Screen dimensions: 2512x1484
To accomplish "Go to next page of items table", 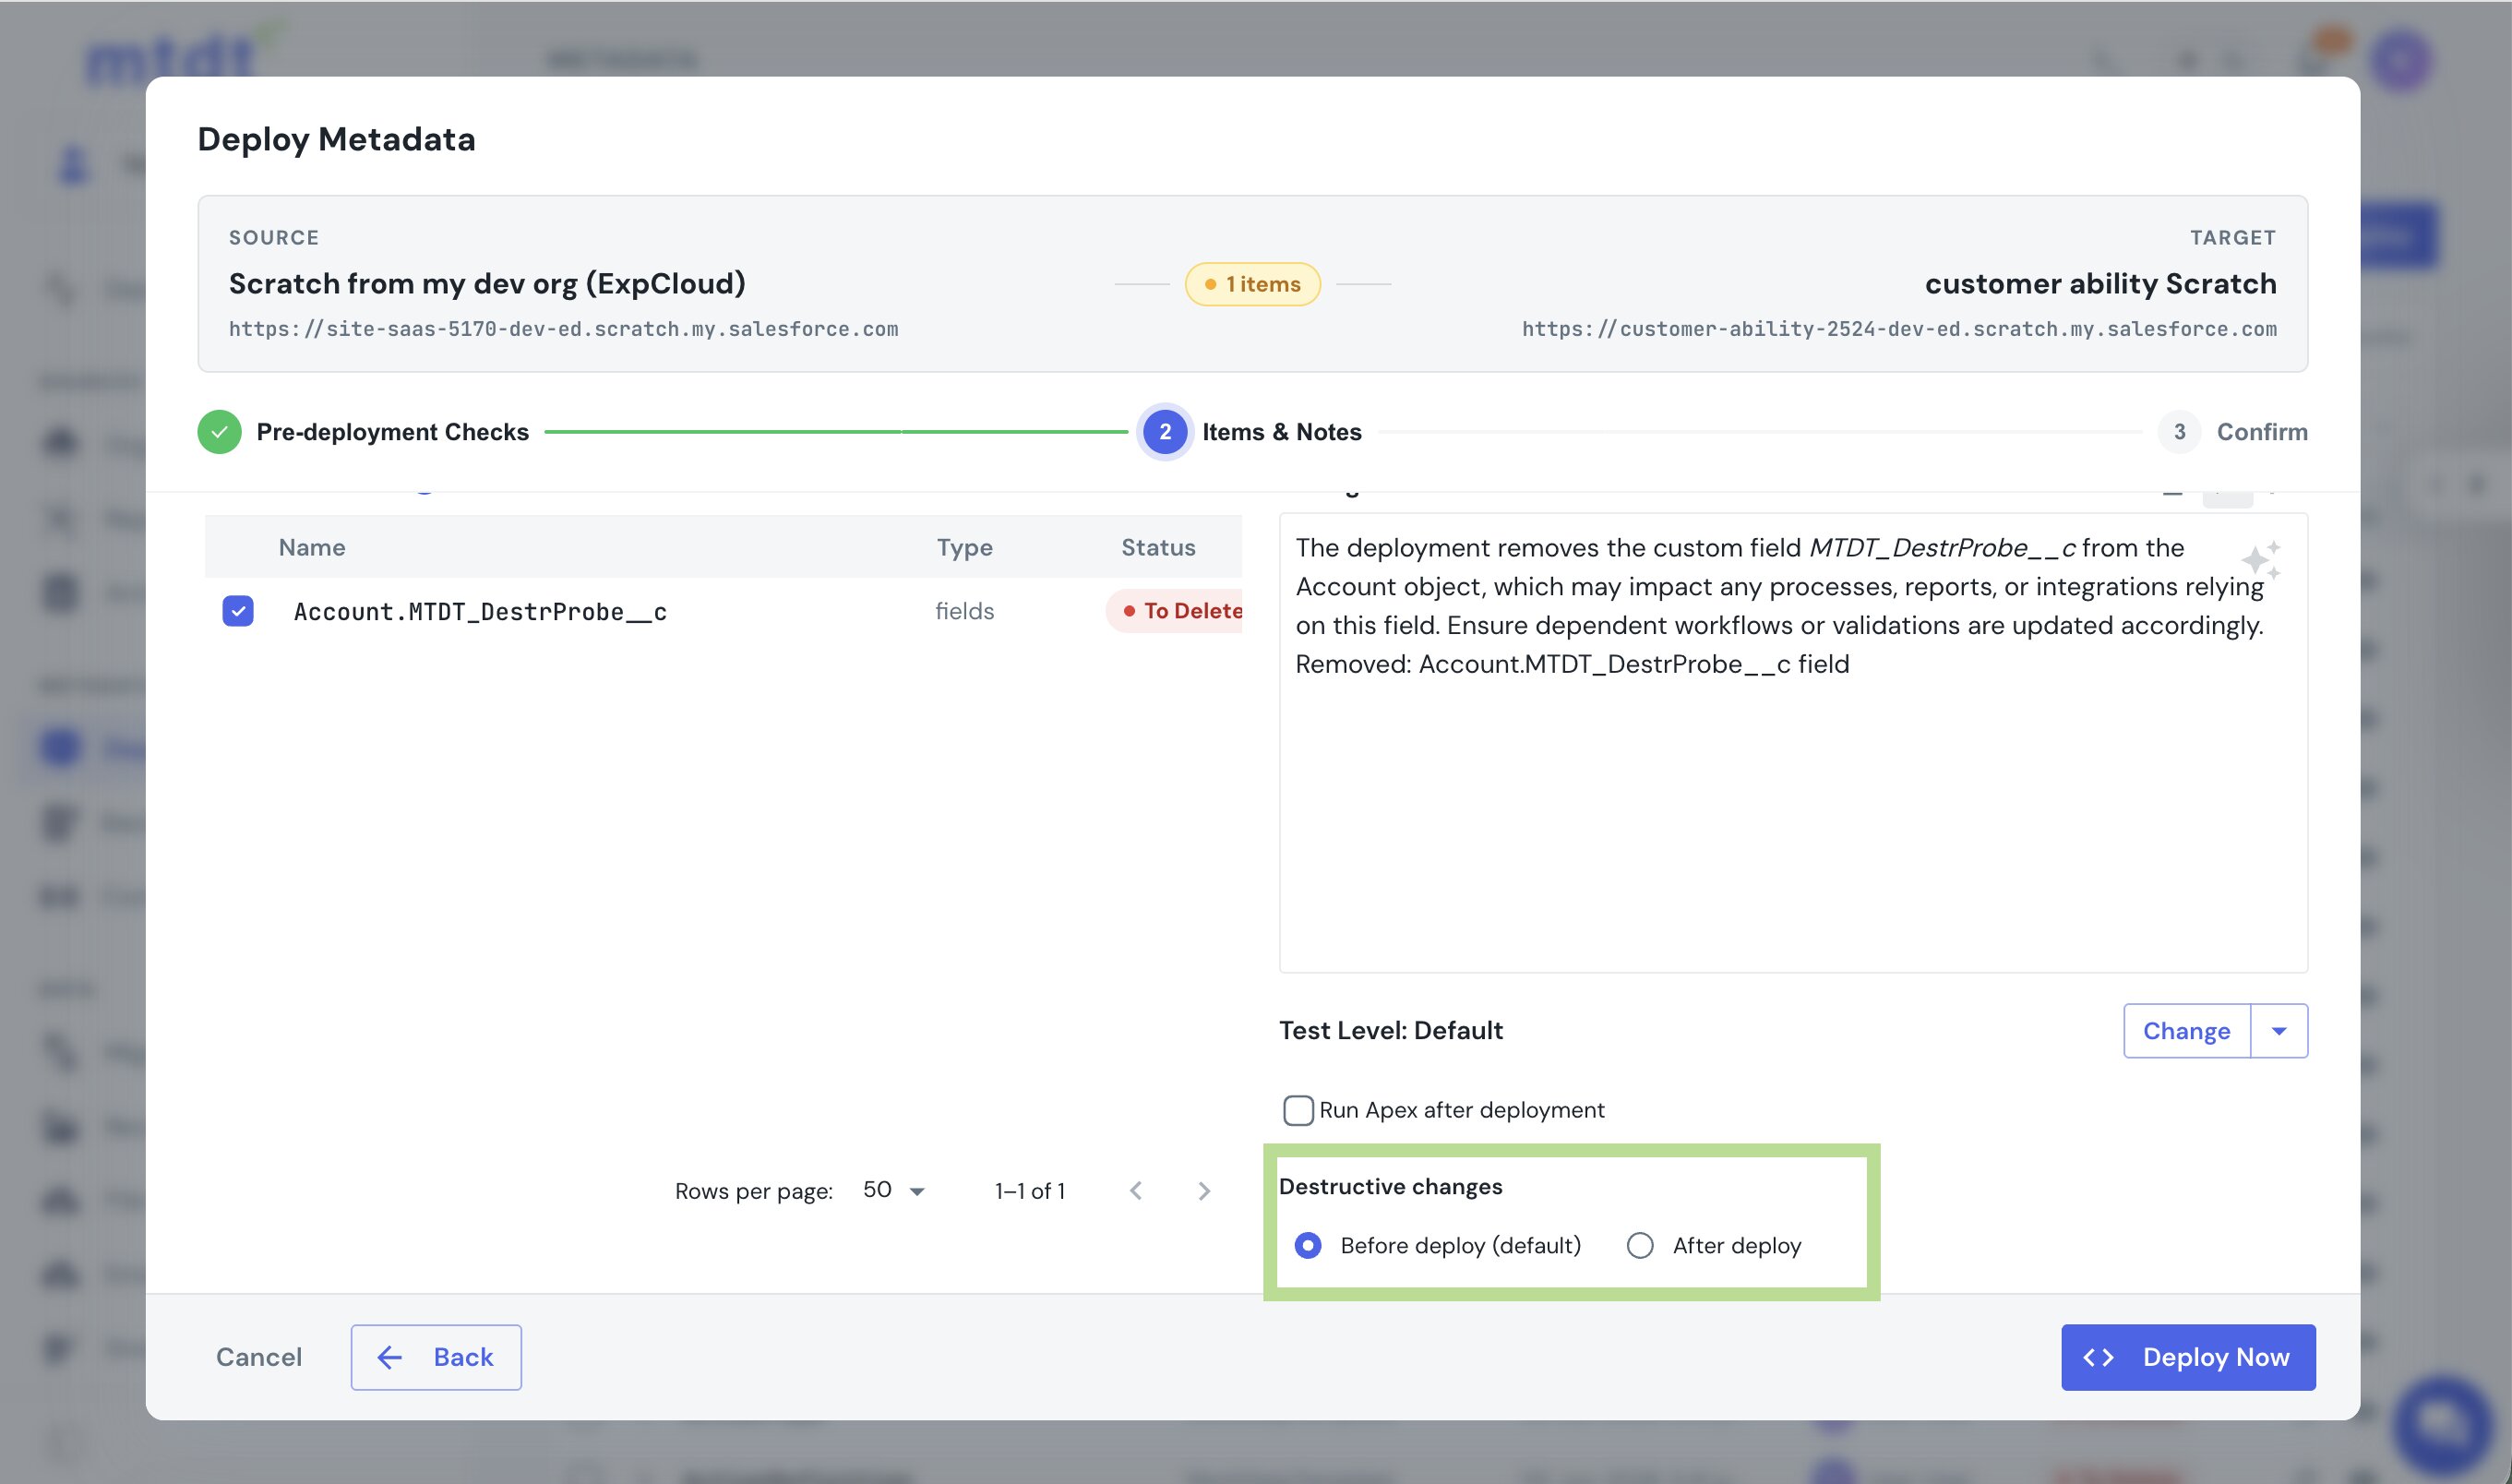I will click(1204, 1190).
